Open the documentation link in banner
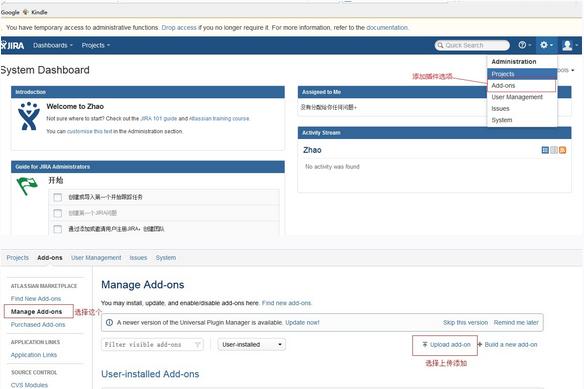Screen dimensions: 584x389 coord(387,28)
